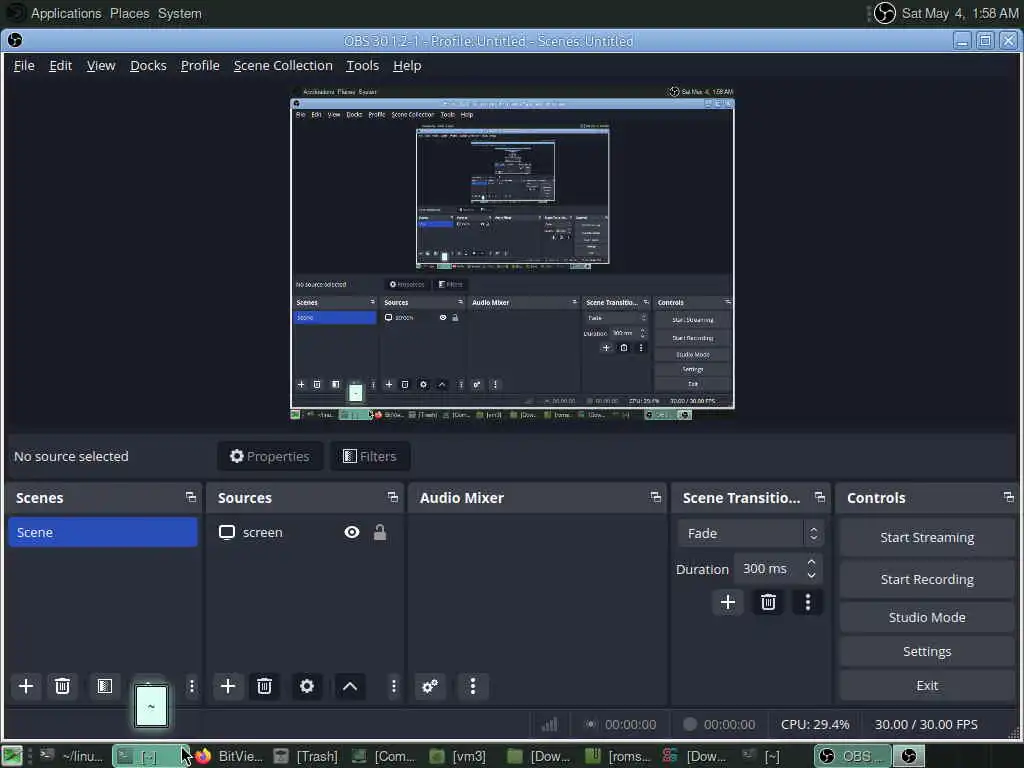This screenshot has width=1024, height=768.
Task: Remove the selected scene using the trash icon
Action: pos(62,686)
